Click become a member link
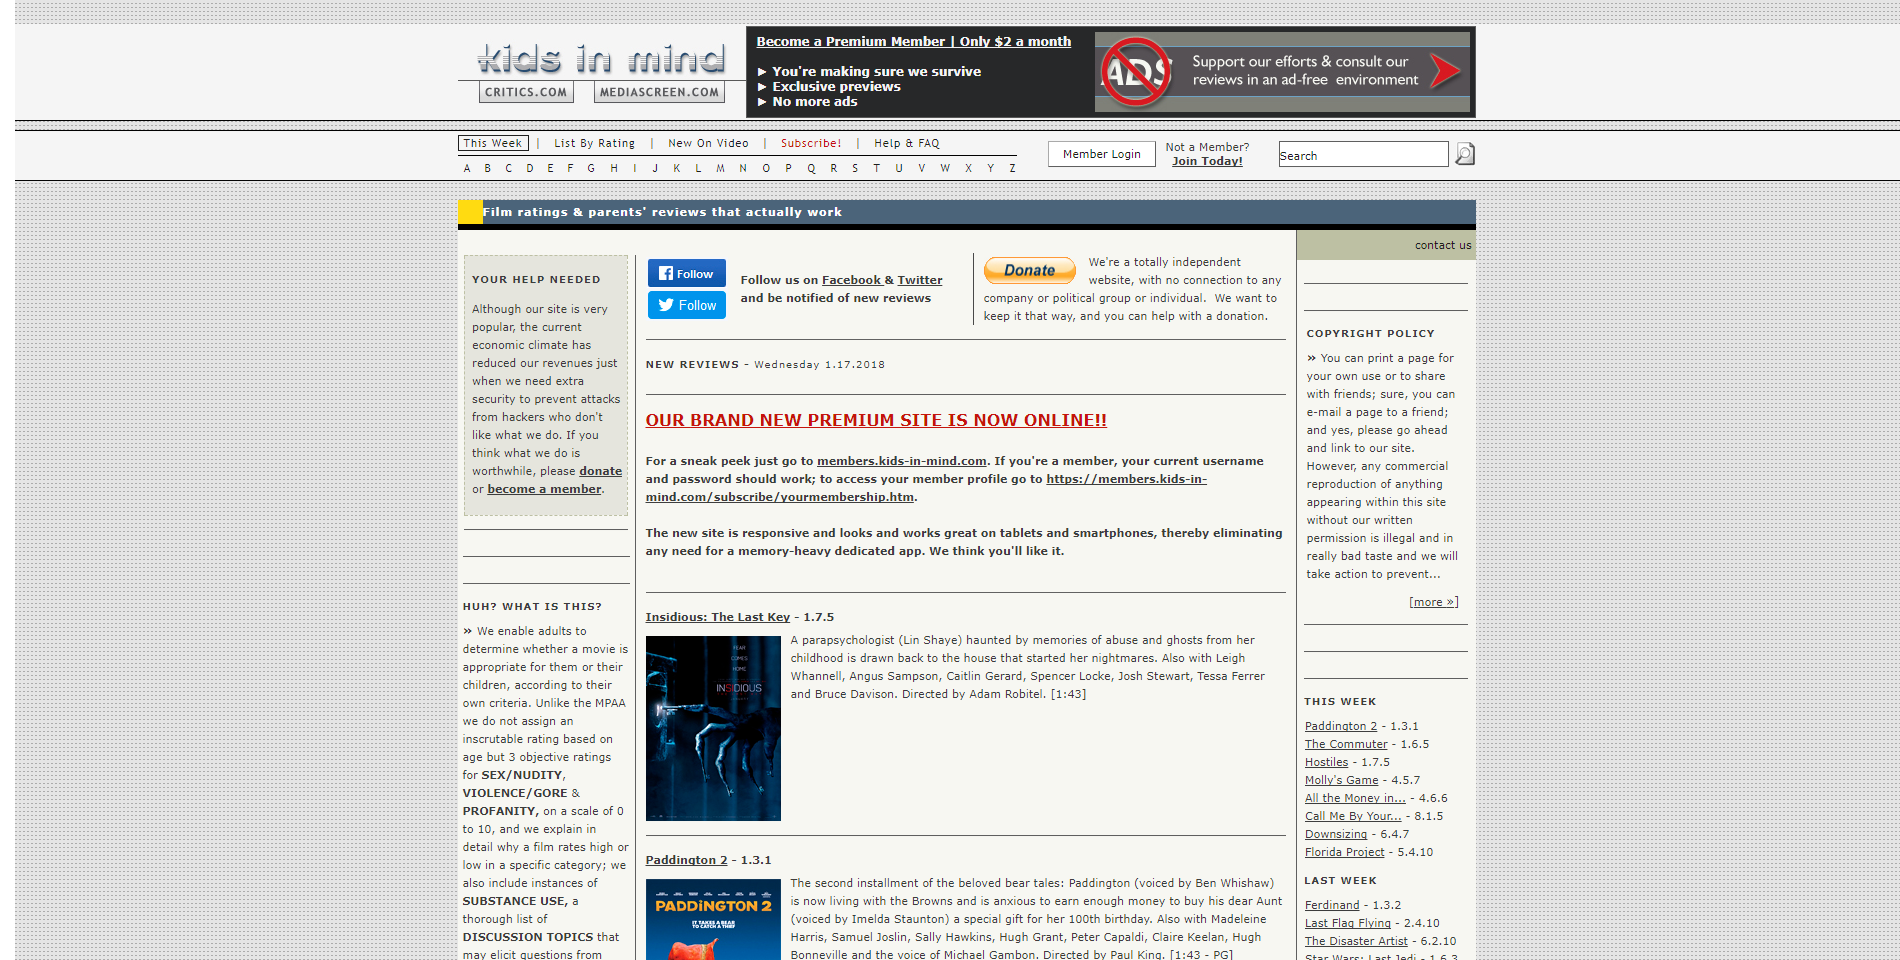 coord(544,489)
